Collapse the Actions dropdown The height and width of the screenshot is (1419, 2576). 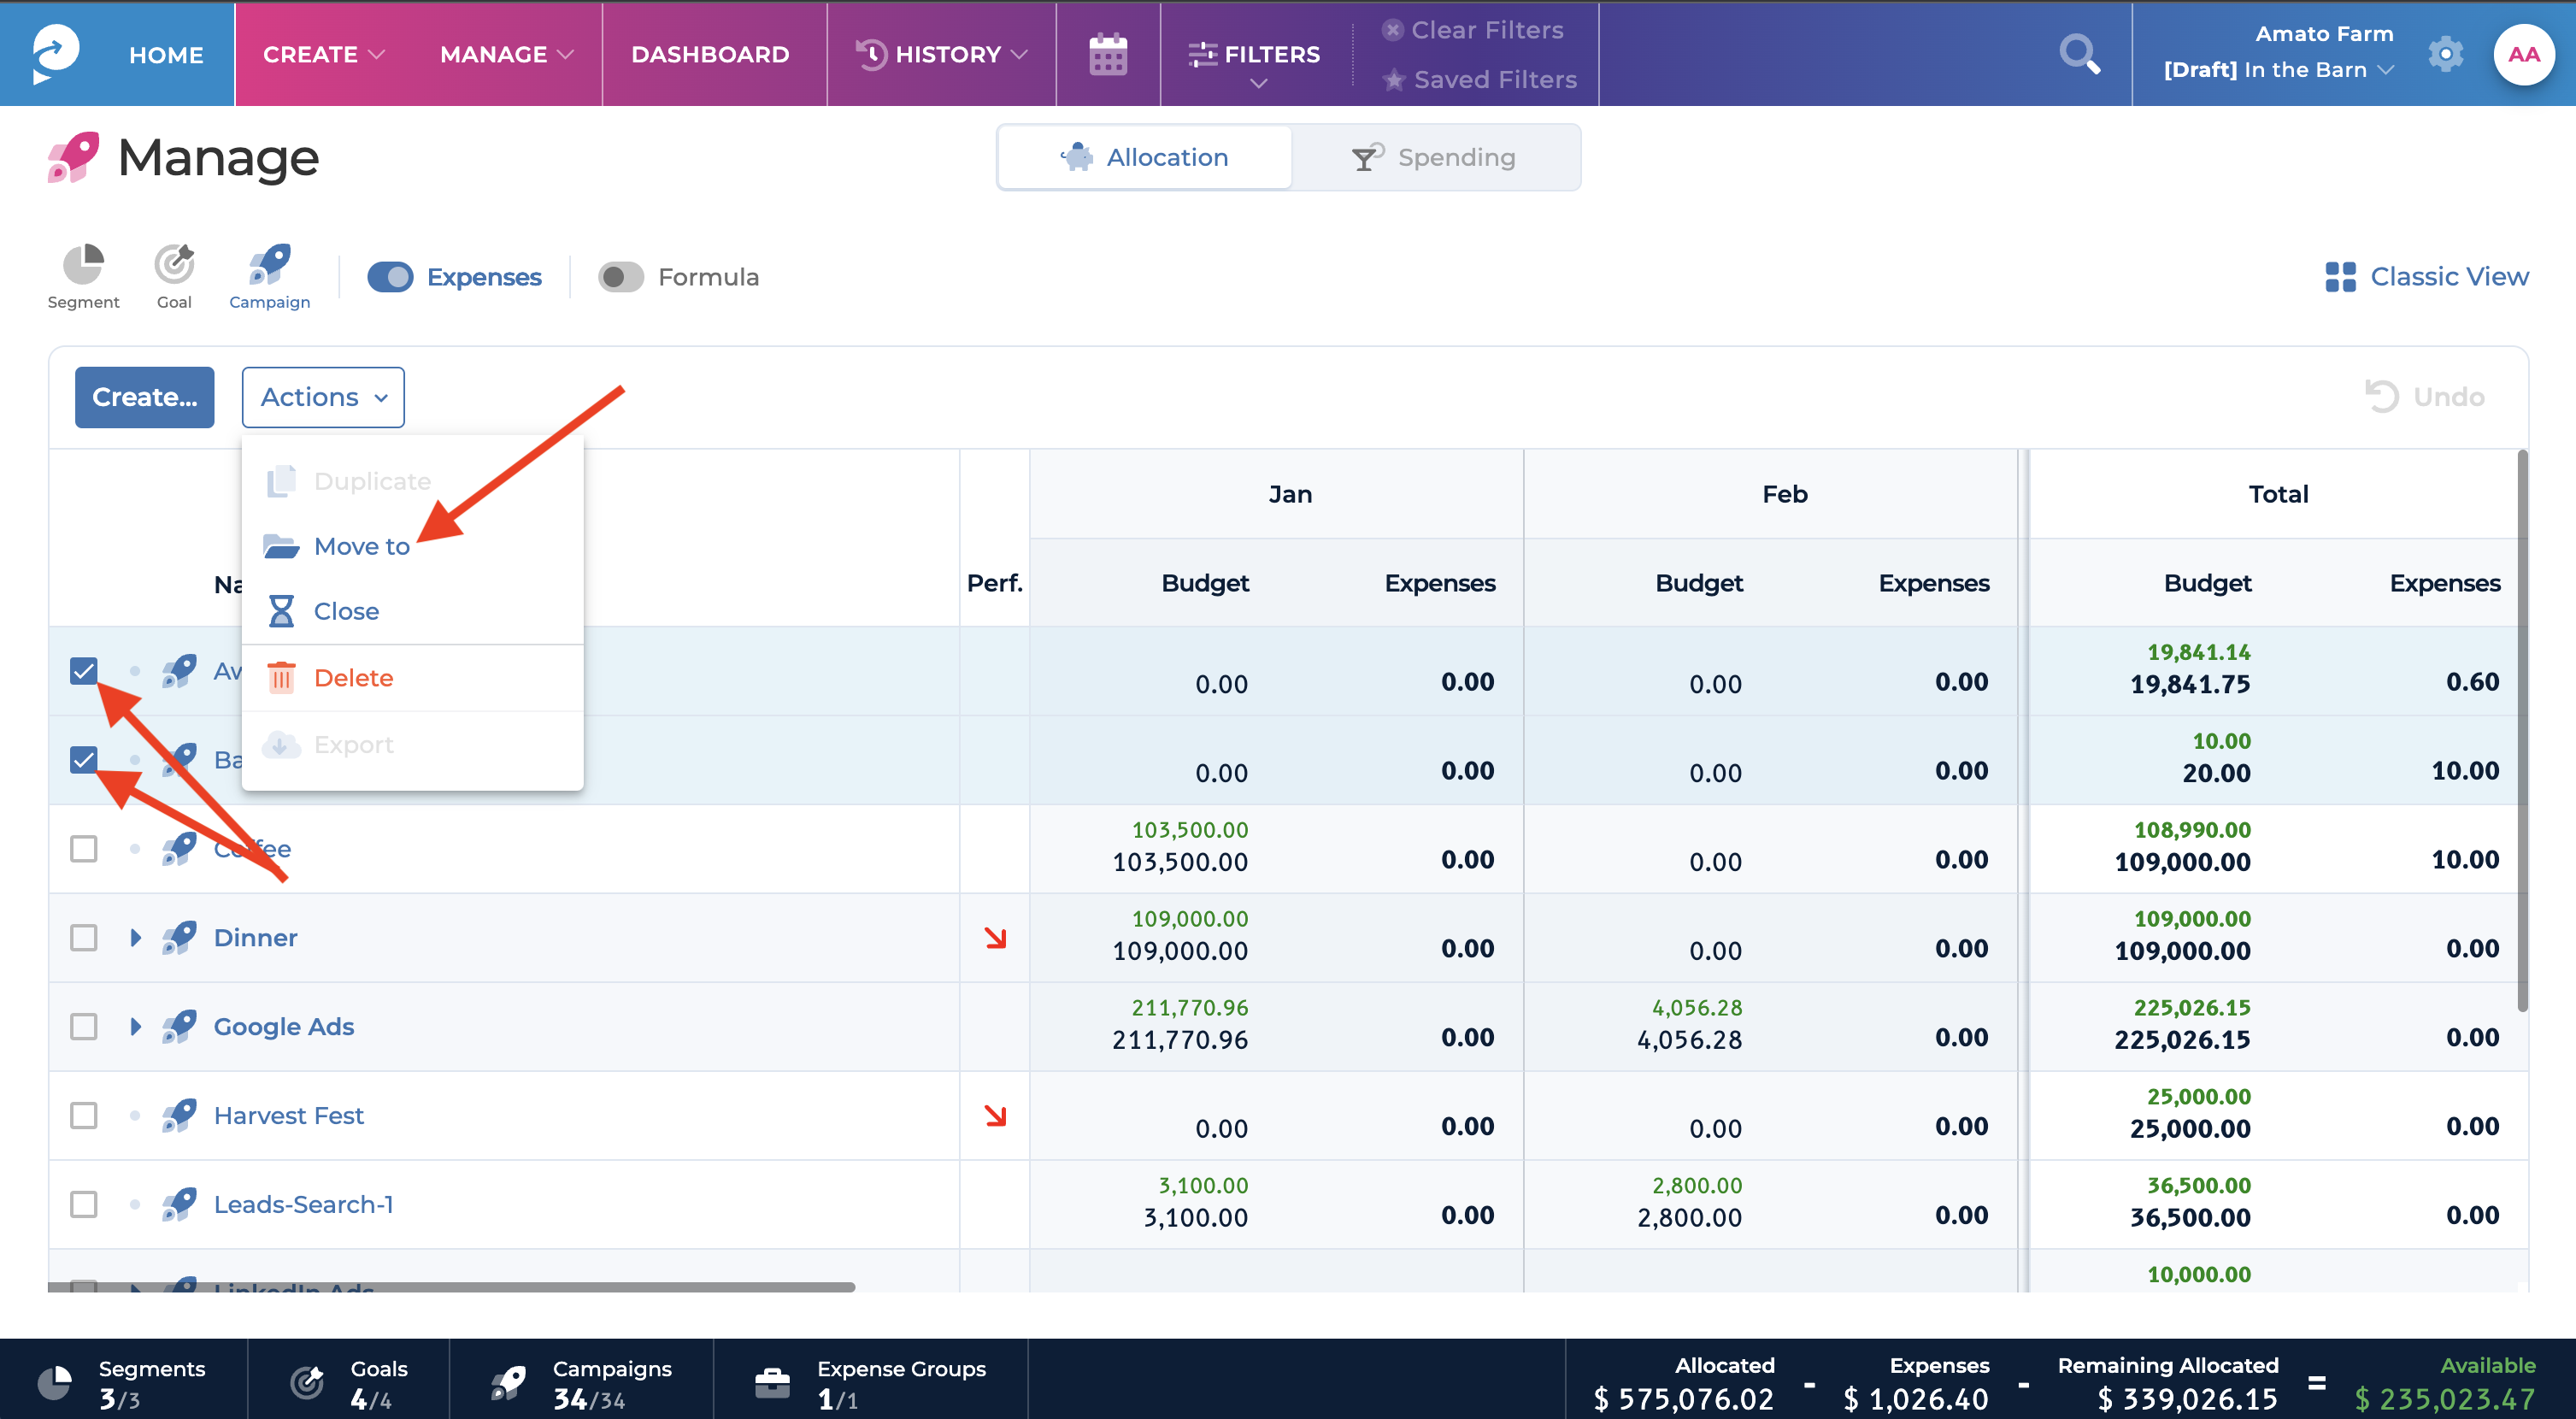coord(323,397)
